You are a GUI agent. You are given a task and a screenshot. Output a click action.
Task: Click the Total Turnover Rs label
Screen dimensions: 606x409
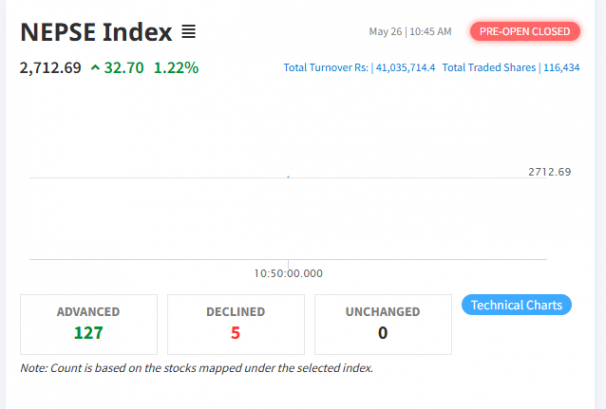[326, 68]
